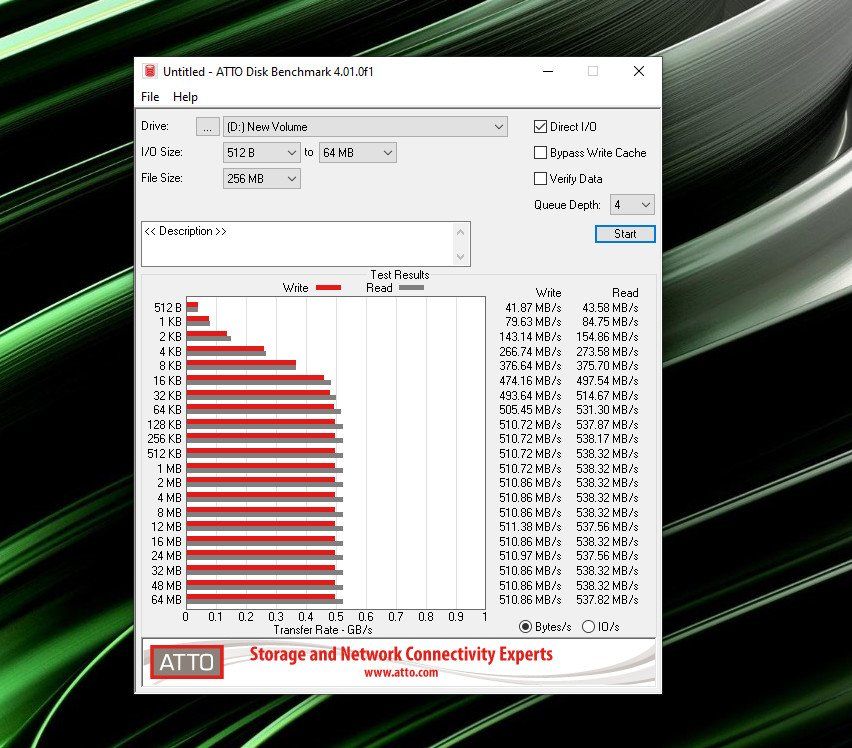The image size is (852, 748).
Task: Click inside the Description text box
Action: coord(298,244)
